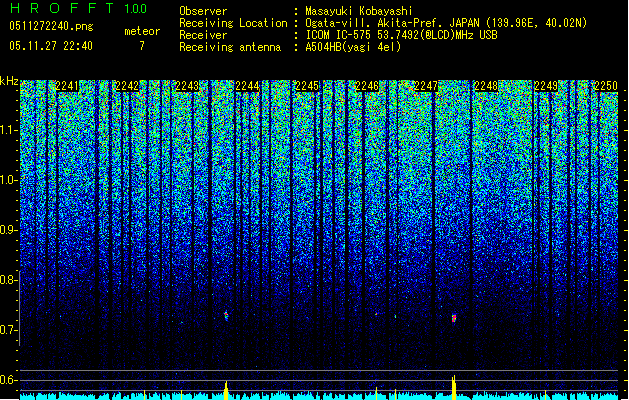The width and height of the screenshot is (629, 400).
Task: Click the 2248 time marker
Action: point(486,86)
